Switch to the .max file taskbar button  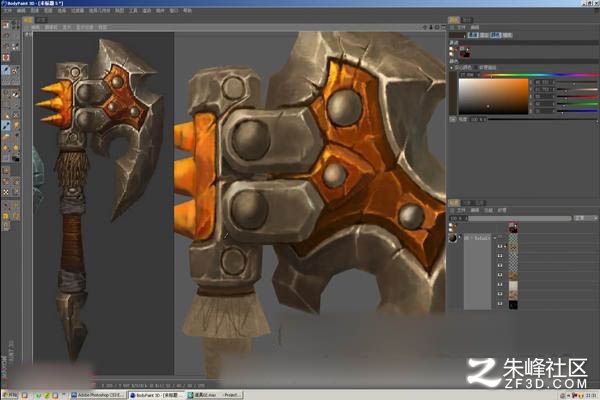coord(204,395)
